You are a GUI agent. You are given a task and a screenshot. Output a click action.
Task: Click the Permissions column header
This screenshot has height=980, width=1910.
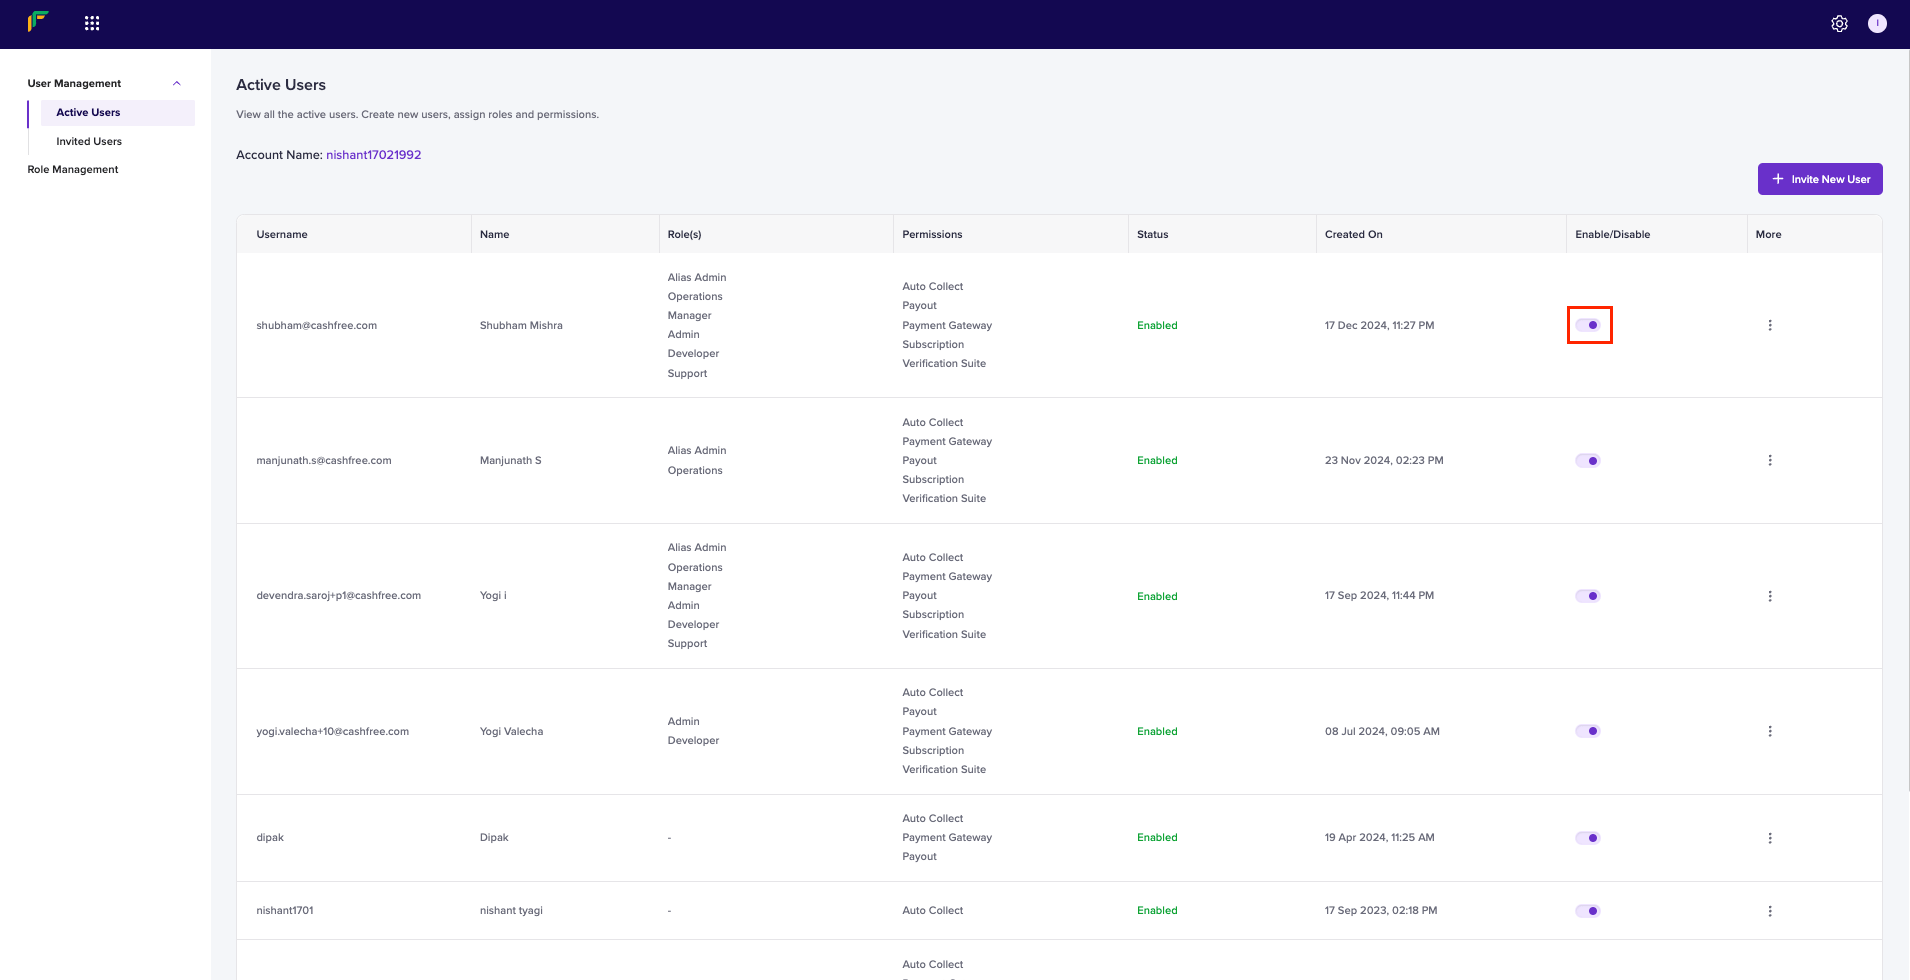(932, 234)
